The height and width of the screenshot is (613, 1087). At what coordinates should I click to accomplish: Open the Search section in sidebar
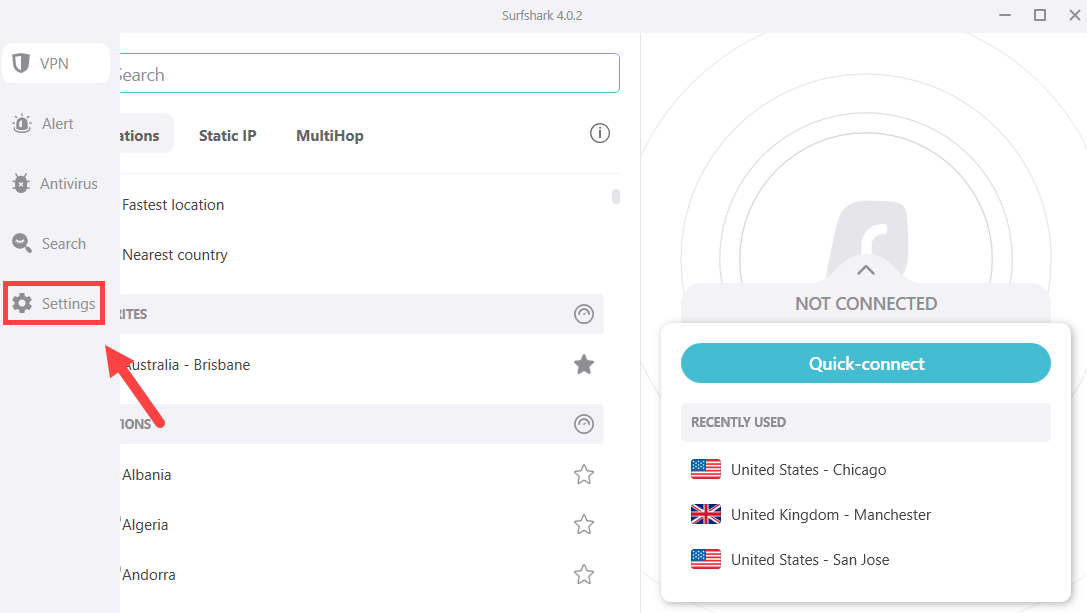[49, 243]
